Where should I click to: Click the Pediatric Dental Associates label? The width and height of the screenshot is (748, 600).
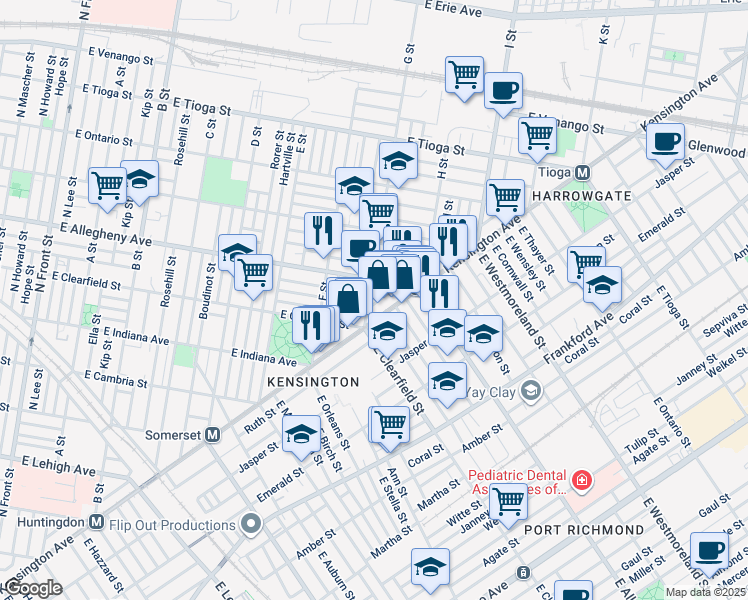[518, 482]
